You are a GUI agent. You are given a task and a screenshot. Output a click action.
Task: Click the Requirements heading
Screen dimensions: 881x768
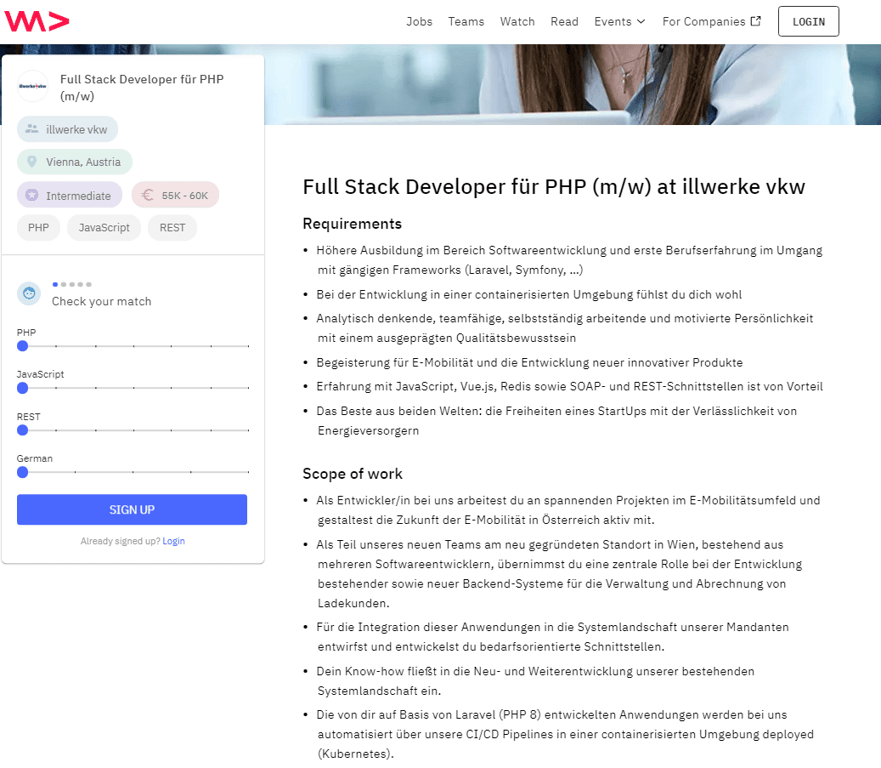click(x=352, y=224)
